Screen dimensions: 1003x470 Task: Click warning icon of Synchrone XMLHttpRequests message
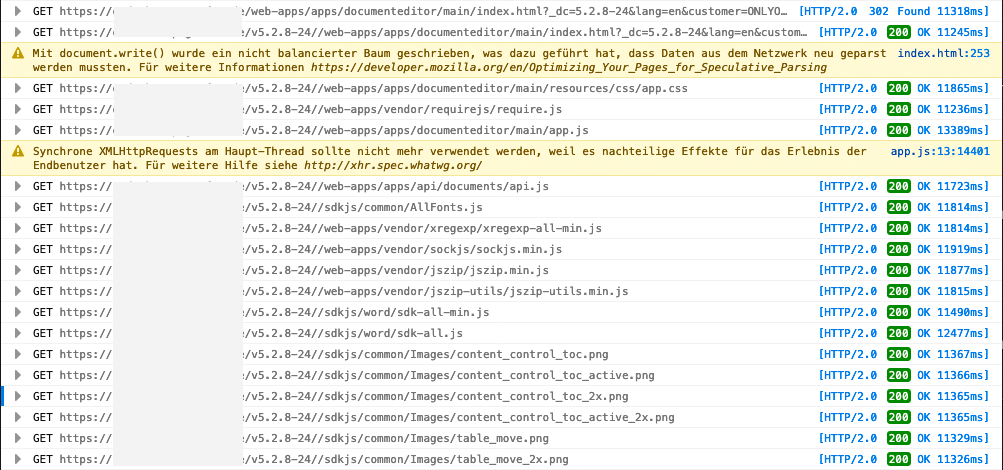coord(18,152)
